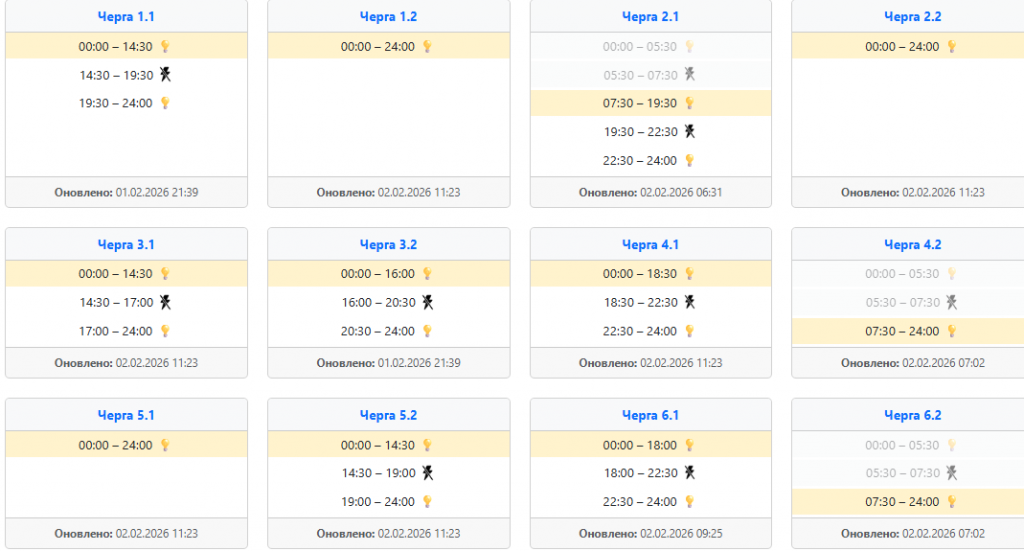Click the update timestamp 02.02.2026 09:25

(681, 534)
